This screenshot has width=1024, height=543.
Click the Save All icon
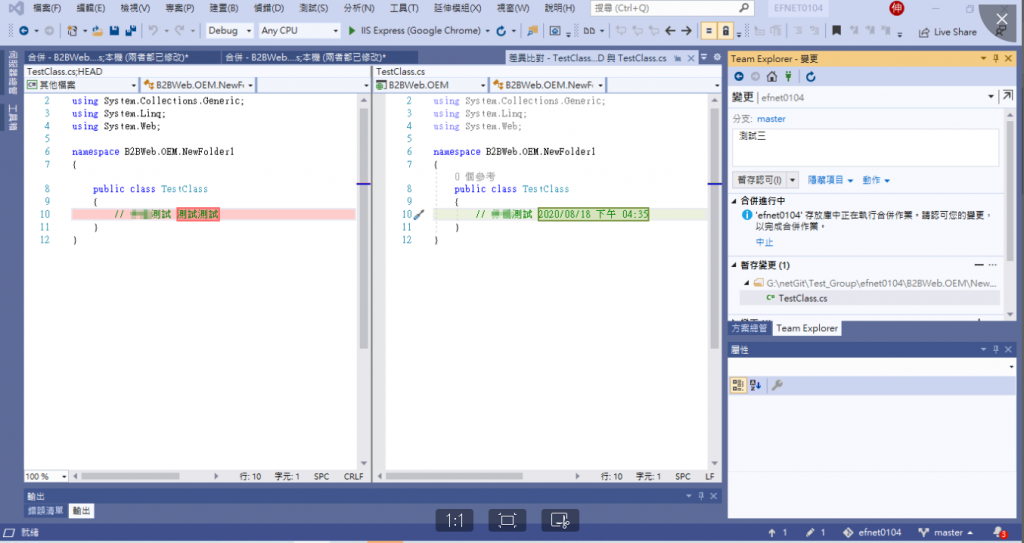point(131,31)
